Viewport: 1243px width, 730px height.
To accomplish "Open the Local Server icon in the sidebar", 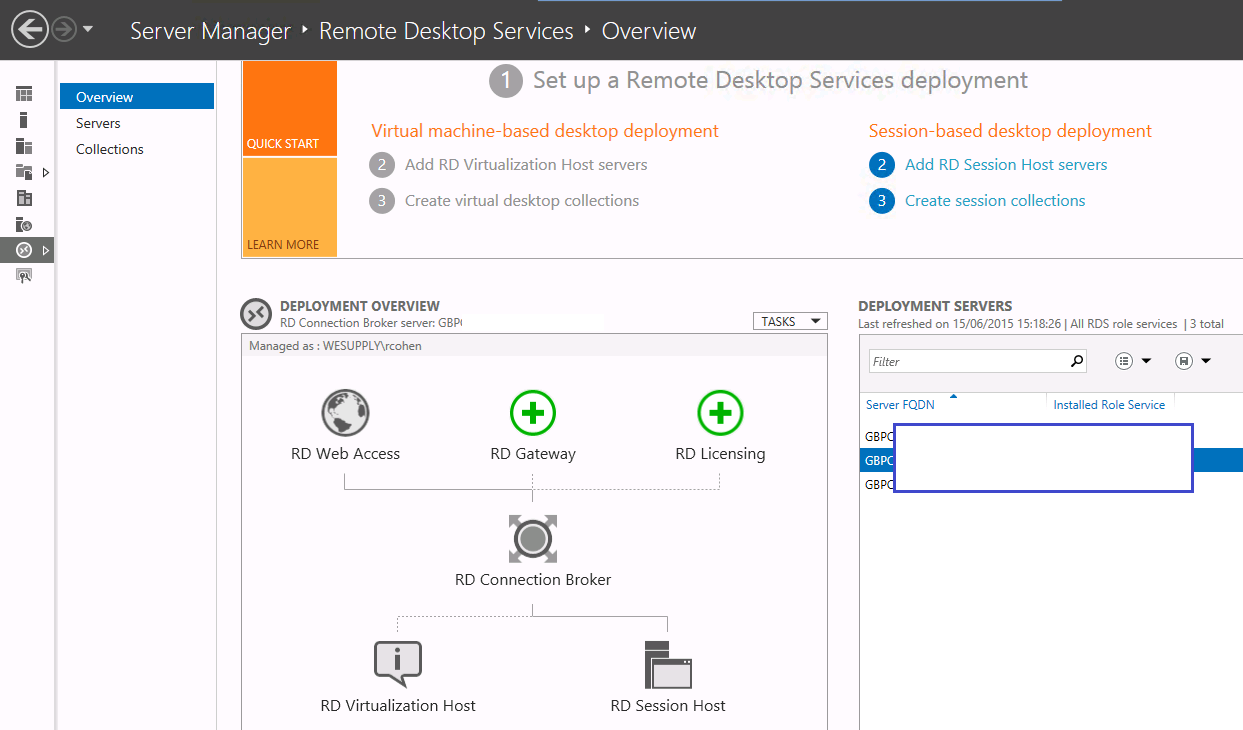I will coord(24,120).
